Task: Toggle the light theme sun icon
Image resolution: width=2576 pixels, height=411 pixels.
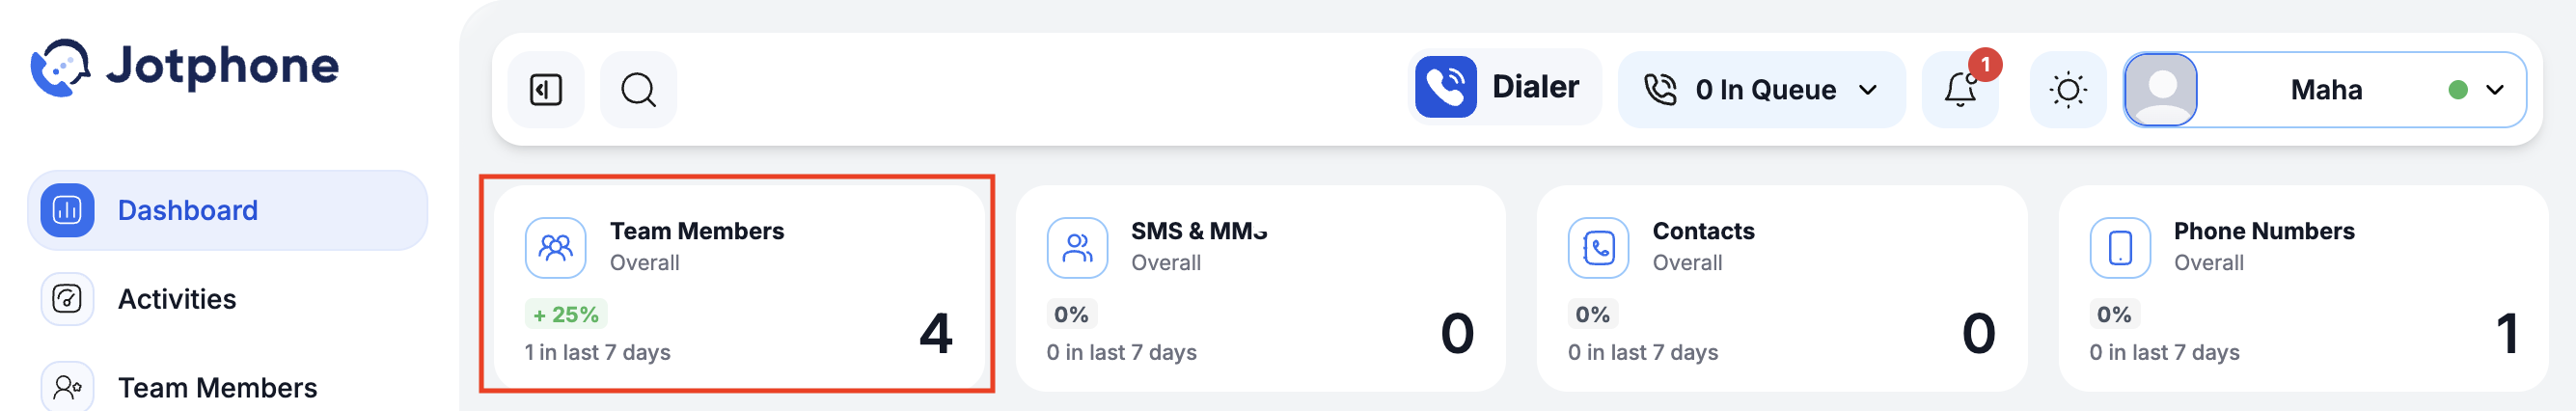Action: pyautogui.click(x=2067, y=90)
